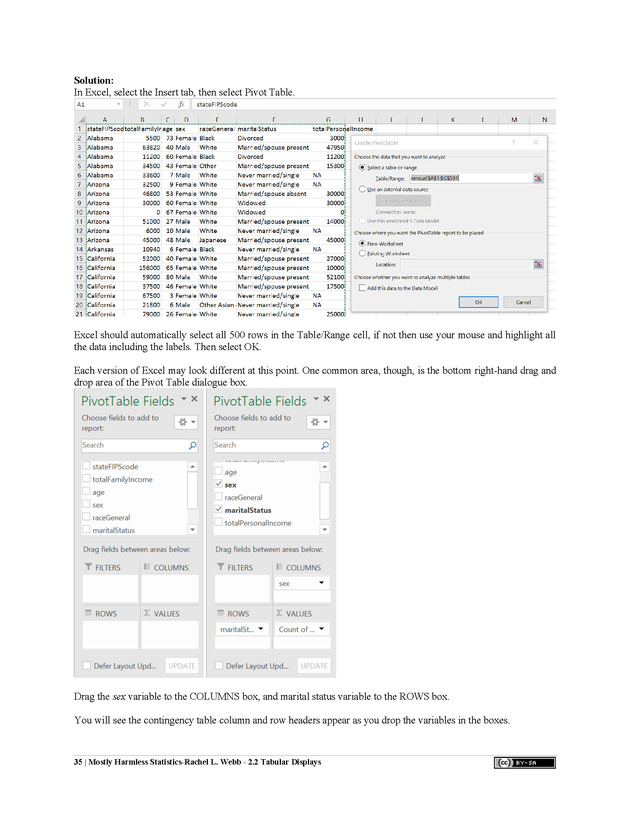The image size is (630, 815).
Task: Uncheck the checked maritalStatus field
Action: (219, 509)
